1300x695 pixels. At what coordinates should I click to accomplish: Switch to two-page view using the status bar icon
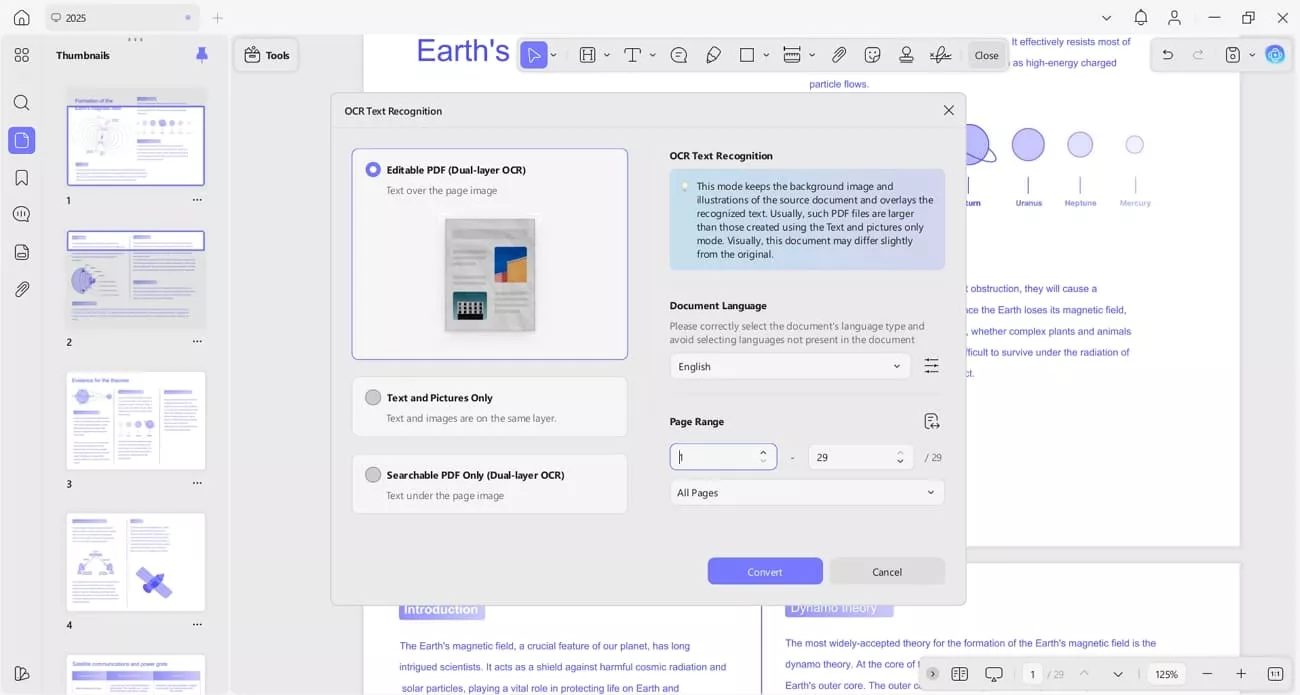pyautogui.click(x=958, y=673)
